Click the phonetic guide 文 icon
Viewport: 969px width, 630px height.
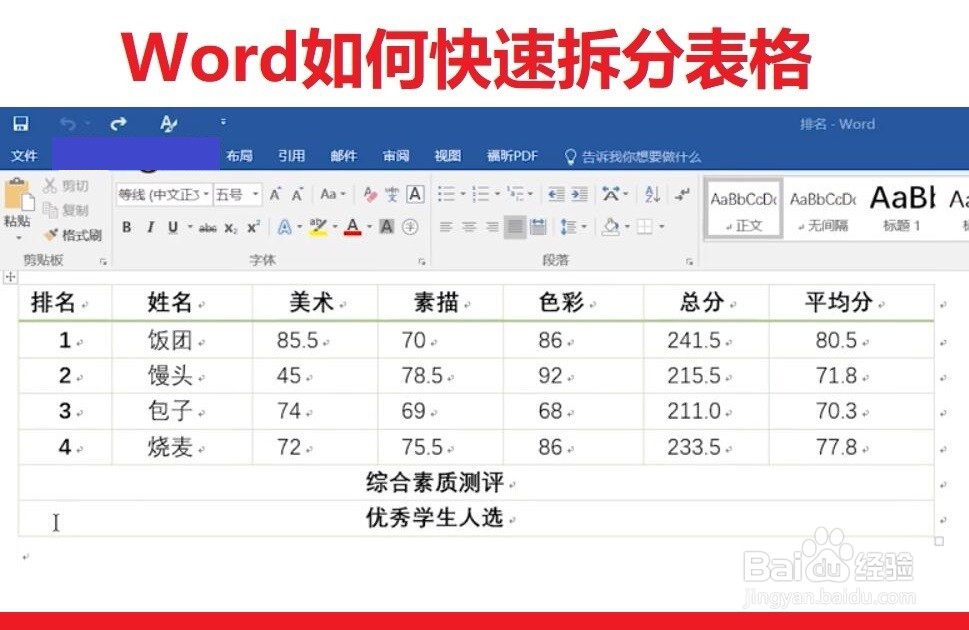point(392,195)
